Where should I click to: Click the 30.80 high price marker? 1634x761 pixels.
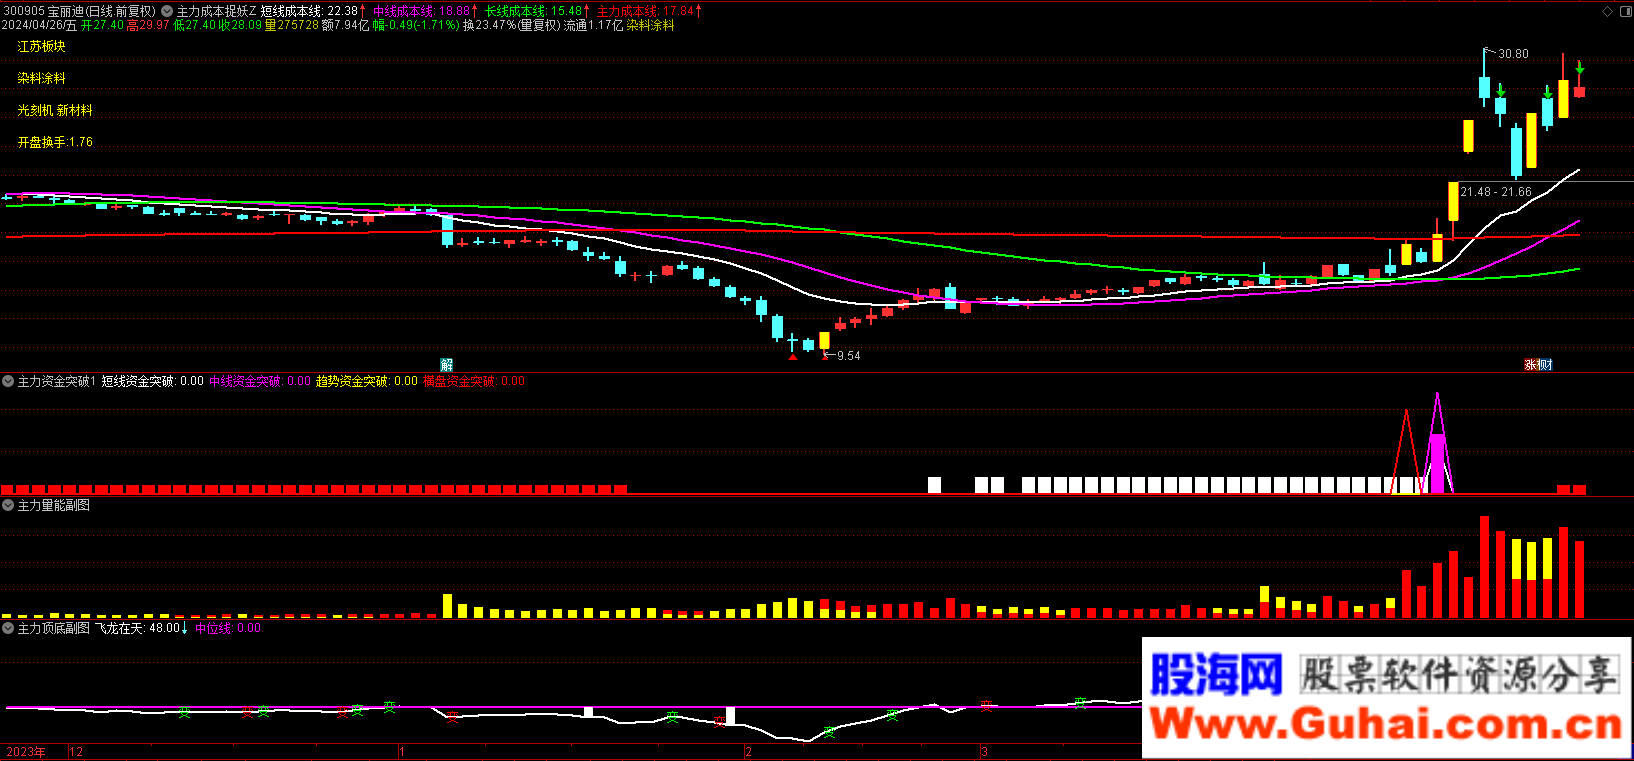1512,54
